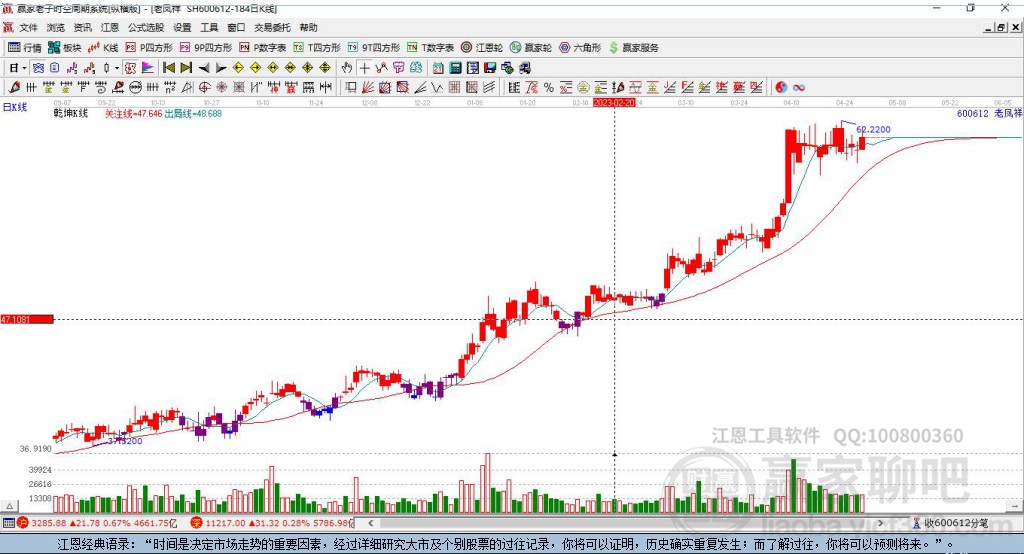The height and width of the screenshot is (554, 1024).
Task: Select the 乾坤K线 indicator label
Action: point(71,114)
